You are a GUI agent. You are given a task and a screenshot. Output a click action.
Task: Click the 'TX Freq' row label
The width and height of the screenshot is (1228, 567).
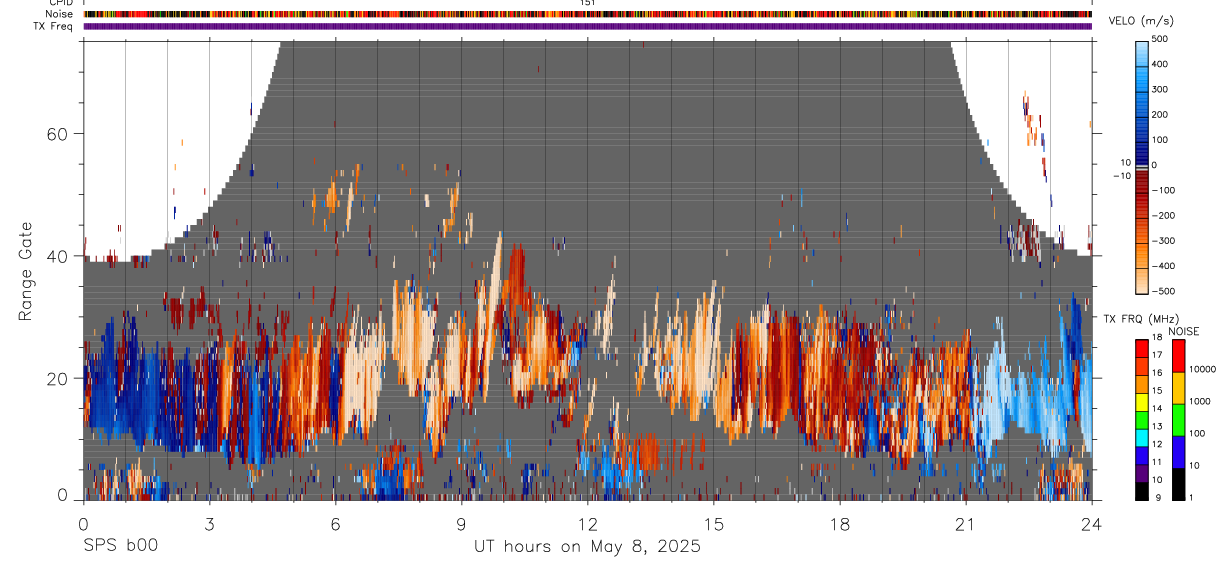53,26
